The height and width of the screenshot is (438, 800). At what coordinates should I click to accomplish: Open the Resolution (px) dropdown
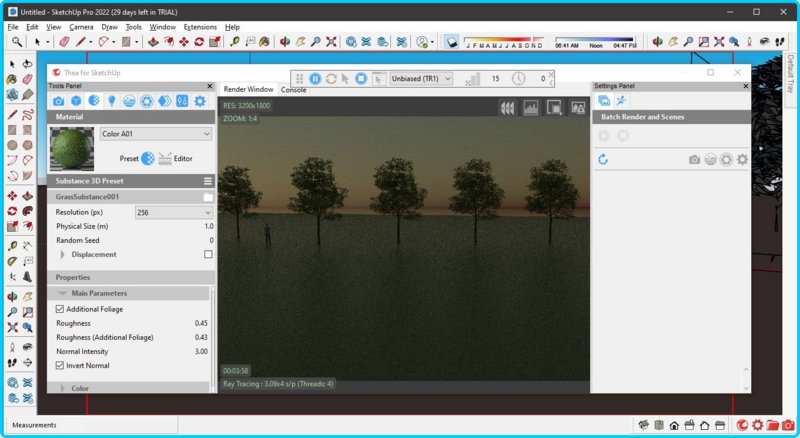click(173, 212)
